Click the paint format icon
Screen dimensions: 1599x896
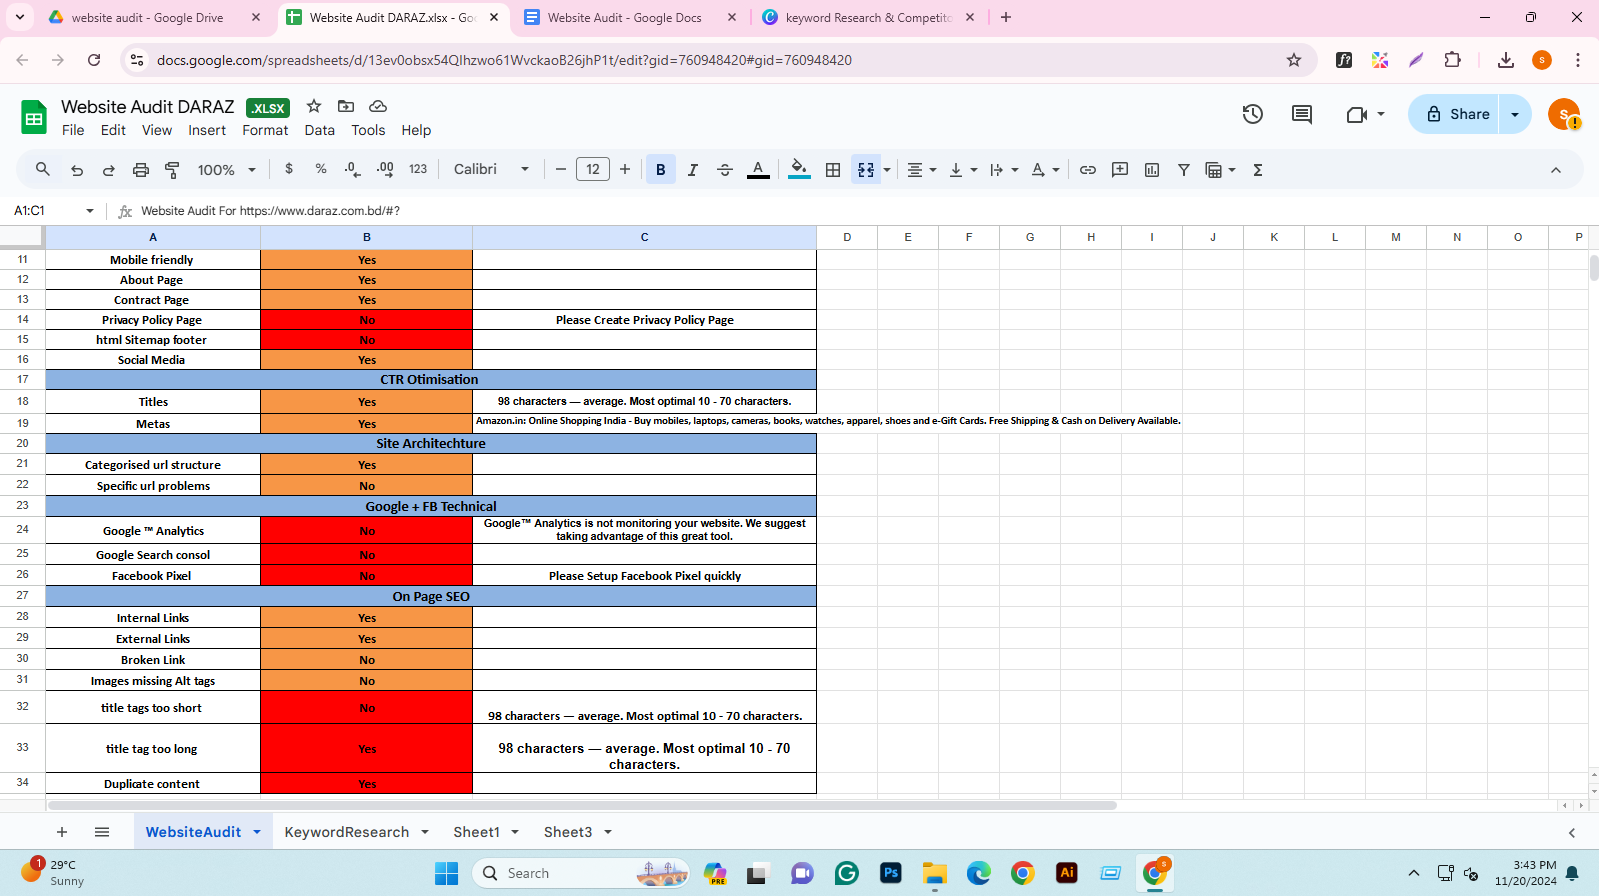pos(172,170)
